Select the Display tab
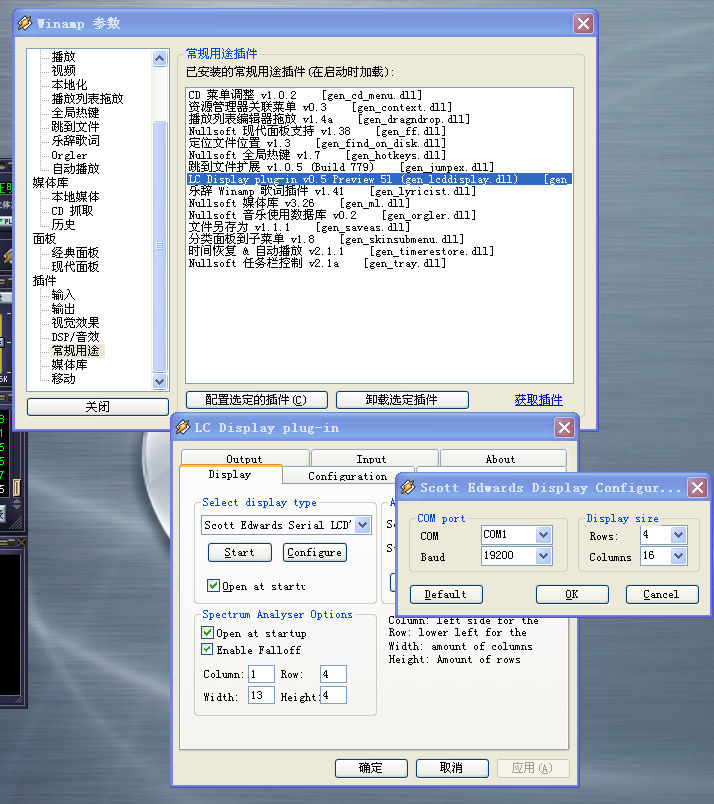 tap(230, 474)
